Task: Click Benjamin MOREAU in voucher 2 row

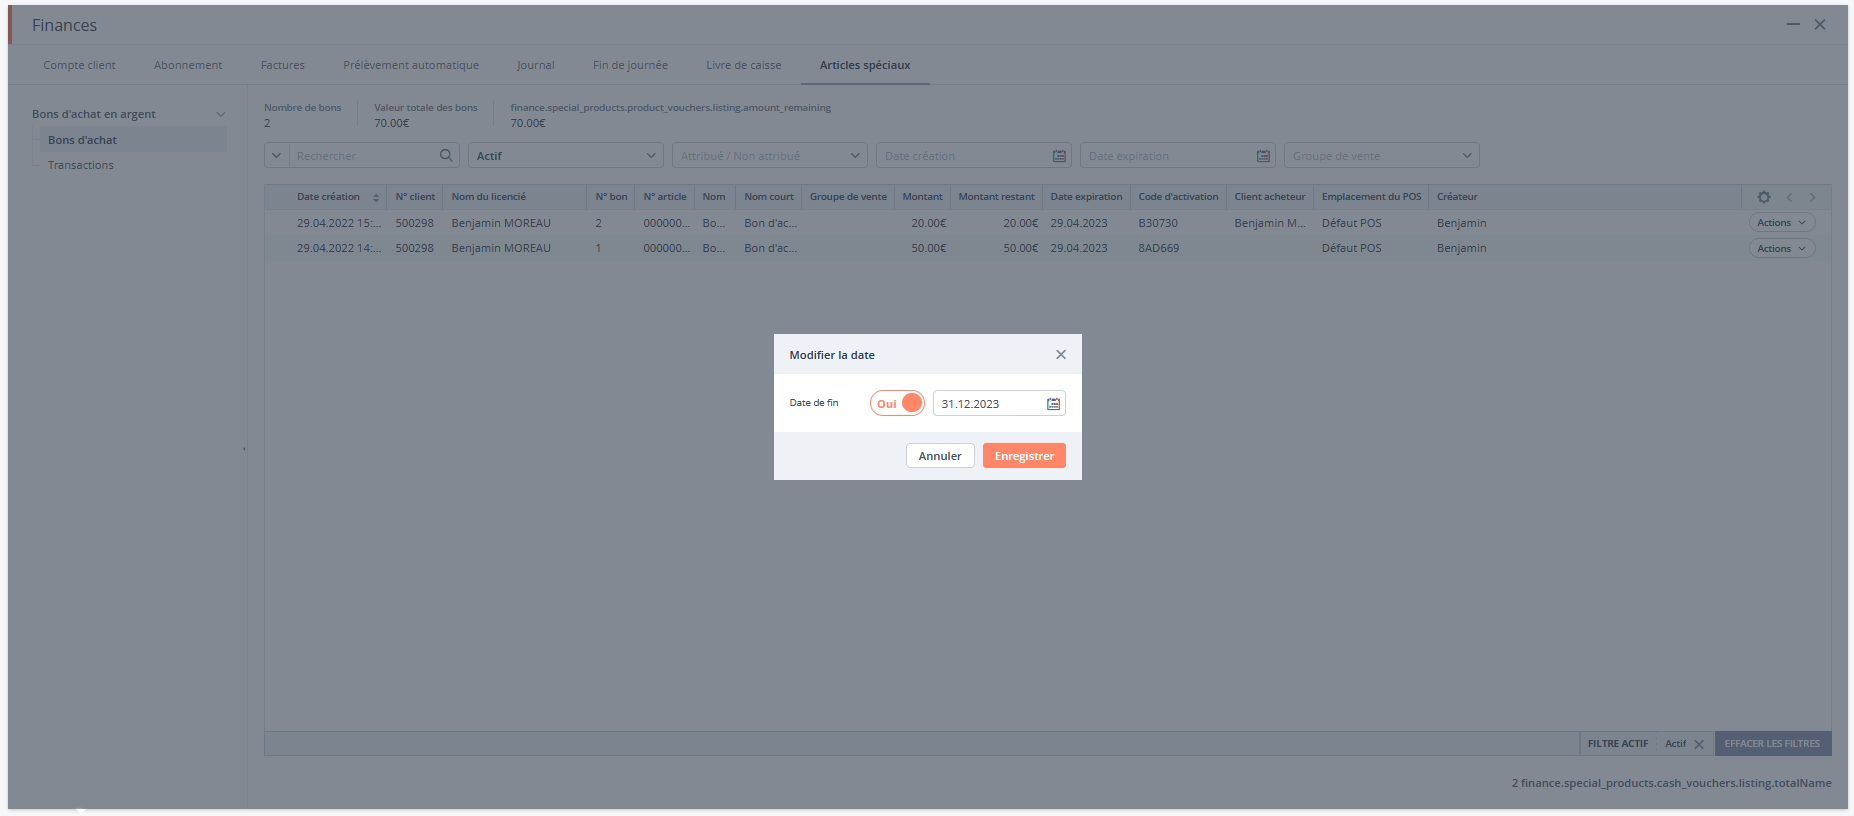Action: [x=501, y=223]
